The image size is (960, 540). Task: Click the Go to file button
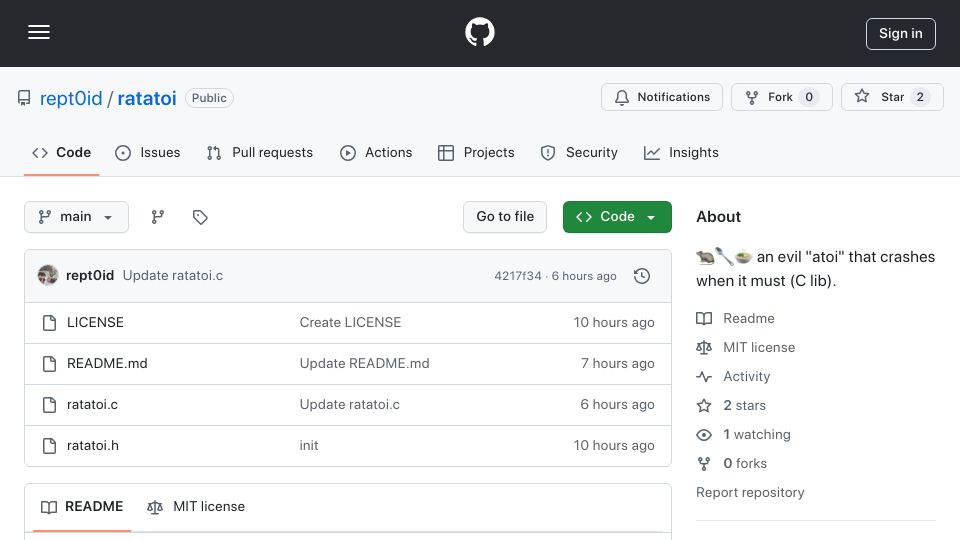(505, 217)
